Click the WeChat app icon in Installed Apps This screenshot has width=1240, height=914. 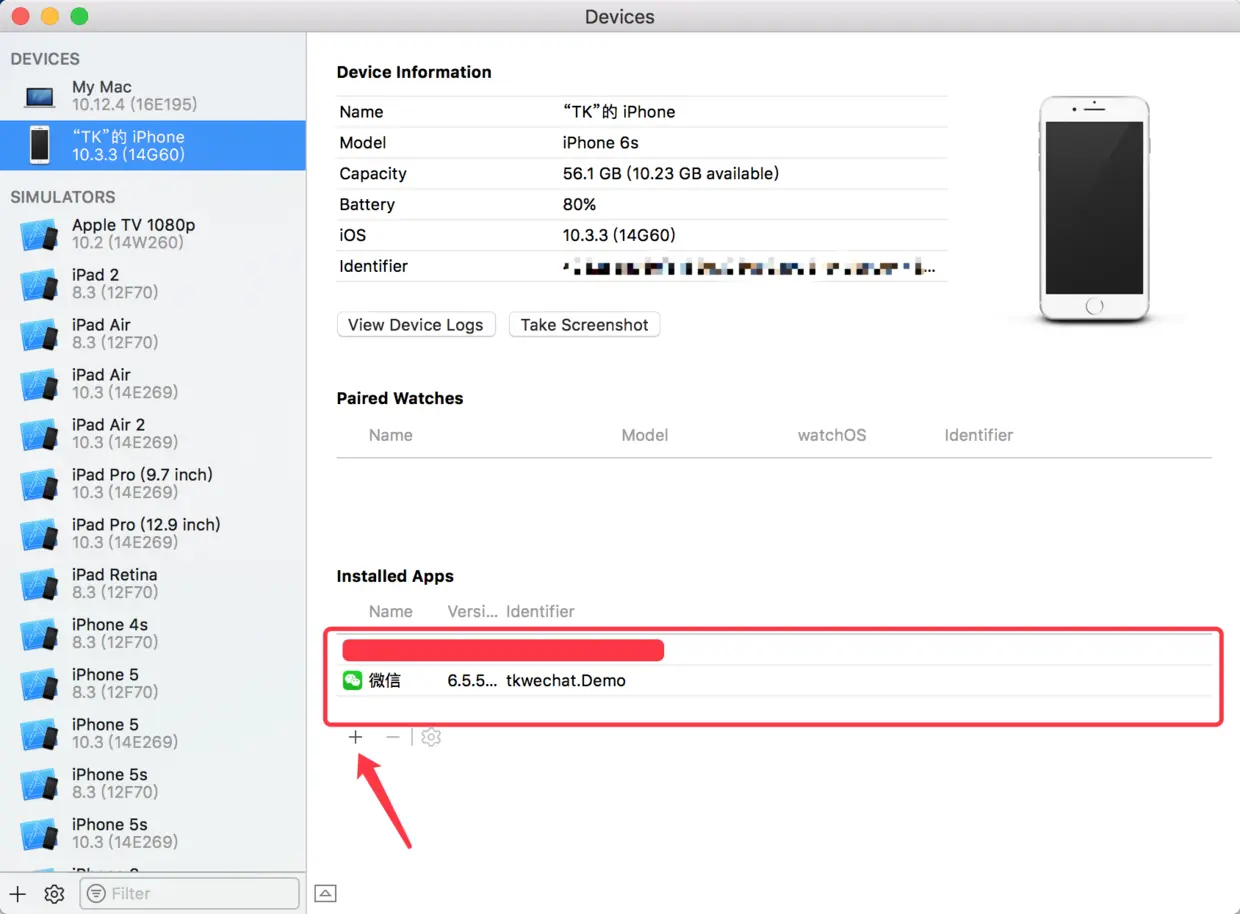[x=352, y=680]
